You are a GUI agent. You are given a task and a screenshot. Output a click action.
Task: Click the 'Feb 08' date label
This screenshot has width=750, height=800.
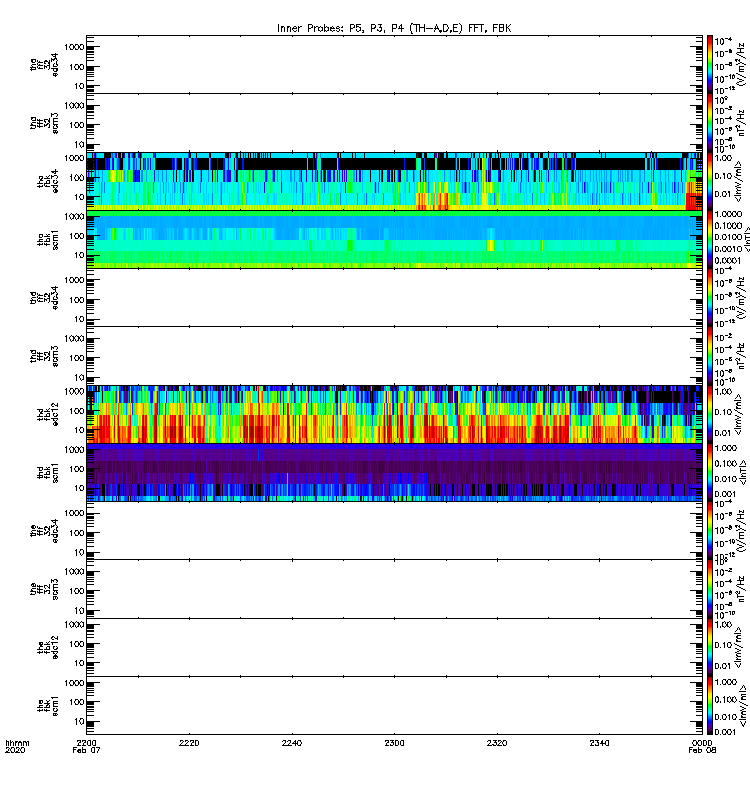[702, 750]
